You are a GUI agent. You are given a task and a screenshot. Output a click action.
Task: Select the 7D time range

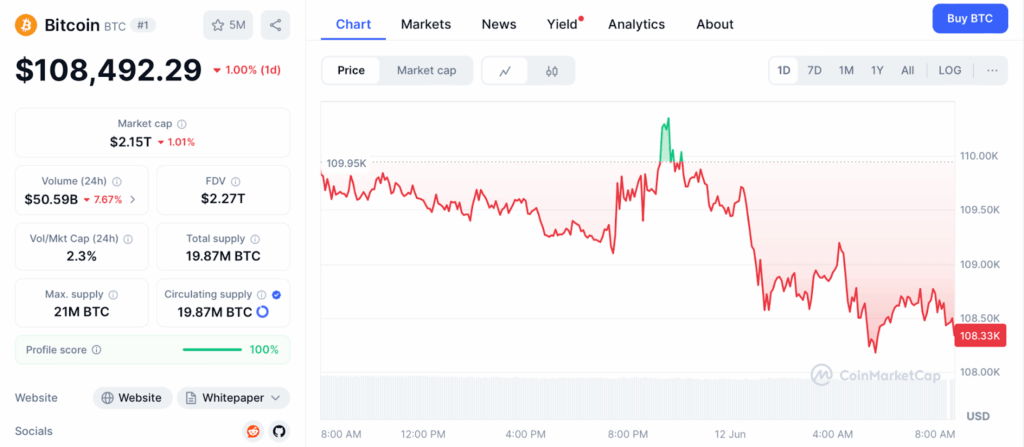(x=814, y=71)
